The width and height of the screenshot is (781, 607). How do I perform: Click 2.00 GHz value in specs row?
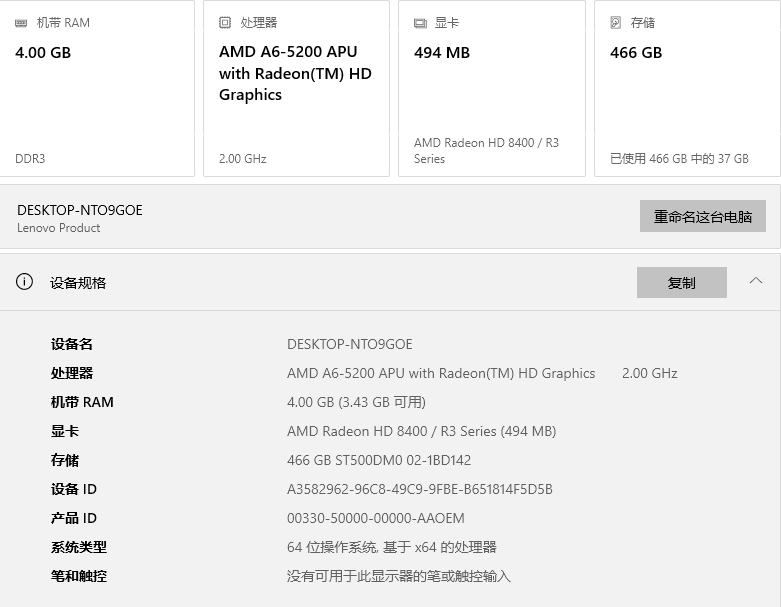click(650, 373)
